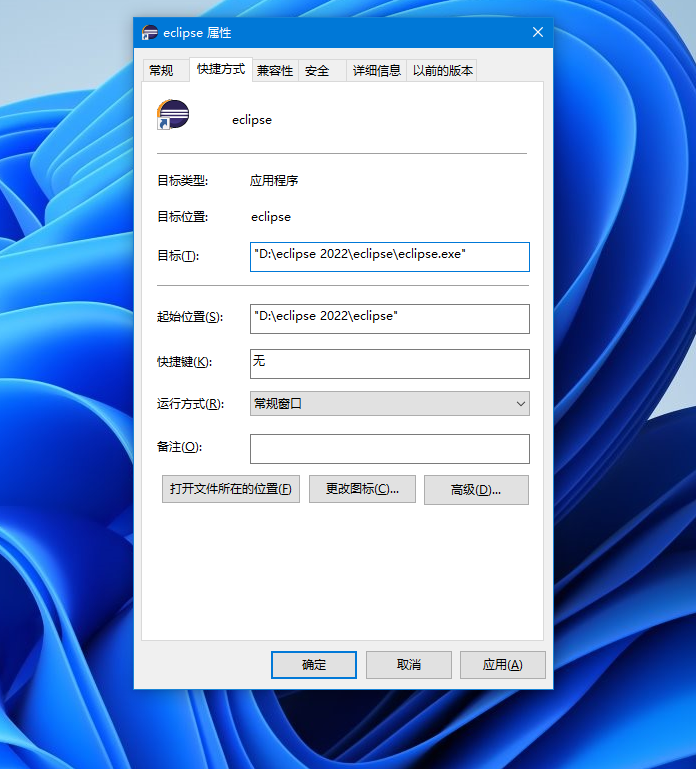Click the 应用 button
This screenshot has height=769, width=696.
coord(503,665)
